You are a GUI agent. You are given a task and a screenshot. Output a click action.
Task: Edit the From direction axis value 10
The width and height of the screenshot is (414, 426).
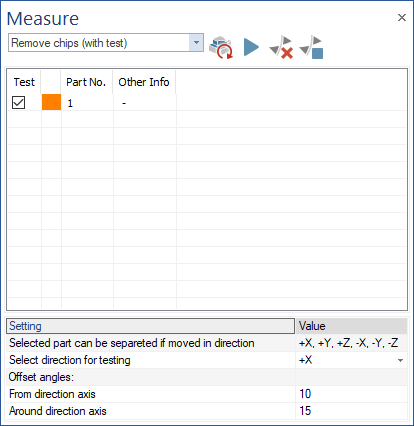(x=351, y=394)
